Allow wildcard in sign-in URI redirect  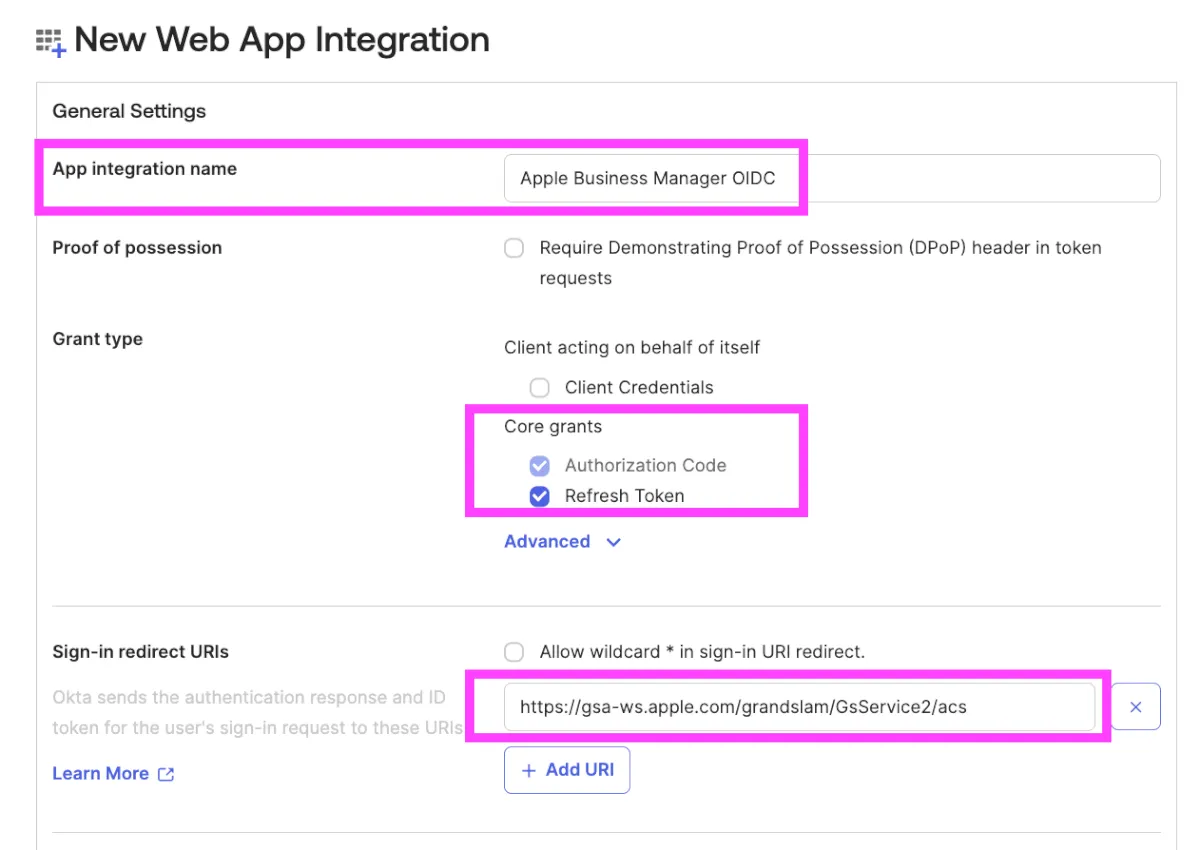pos(514,652)
